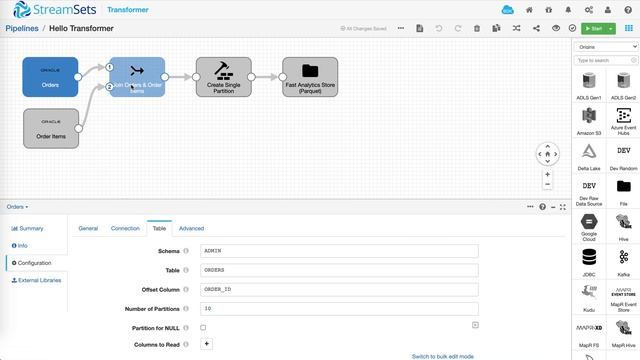Select the Orders Oracle origin stage
Viewport: 640px width, 360px height.
(x=50, y=77)
